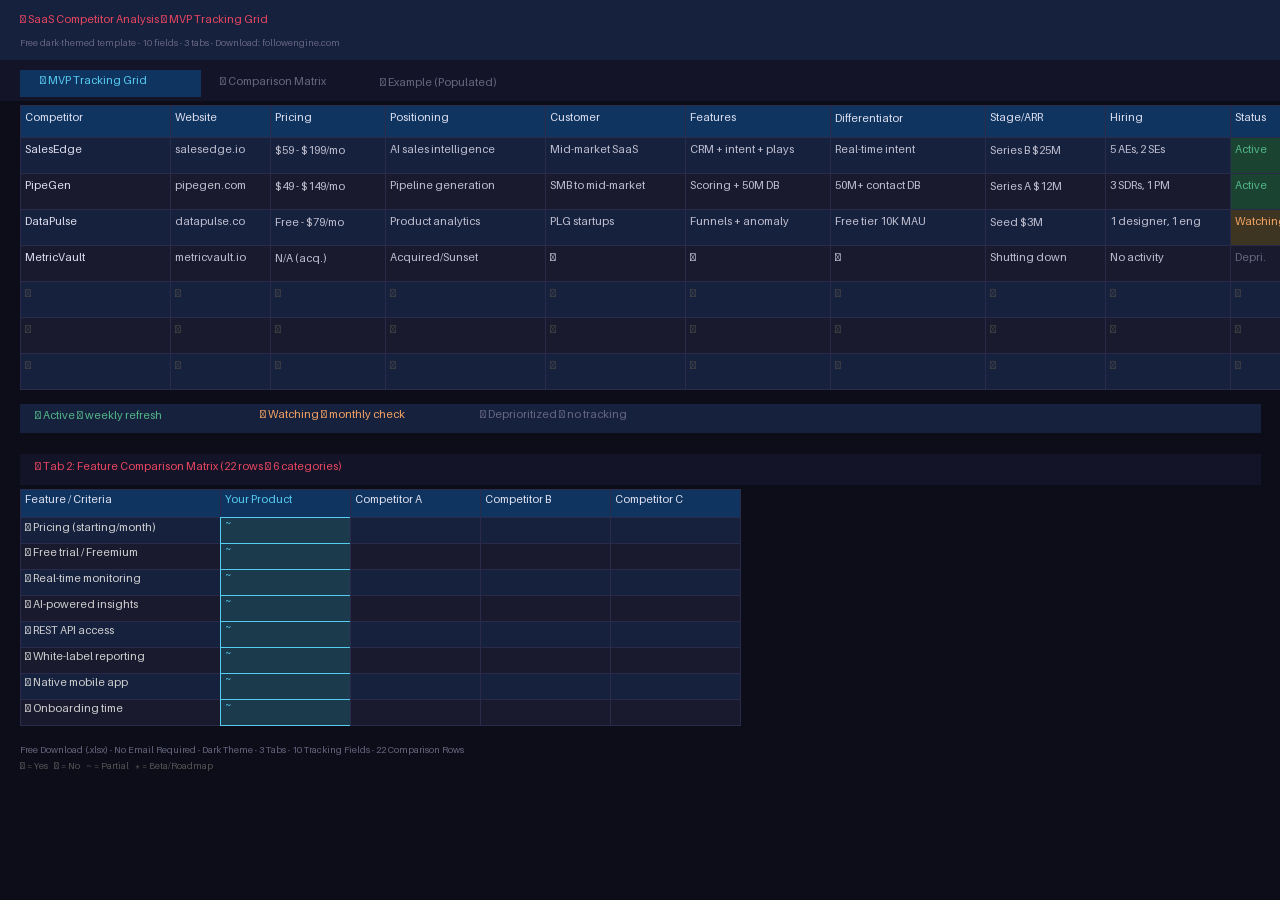
Task: Click the Watching monthly check legend
Action: (x=332, y=415)
